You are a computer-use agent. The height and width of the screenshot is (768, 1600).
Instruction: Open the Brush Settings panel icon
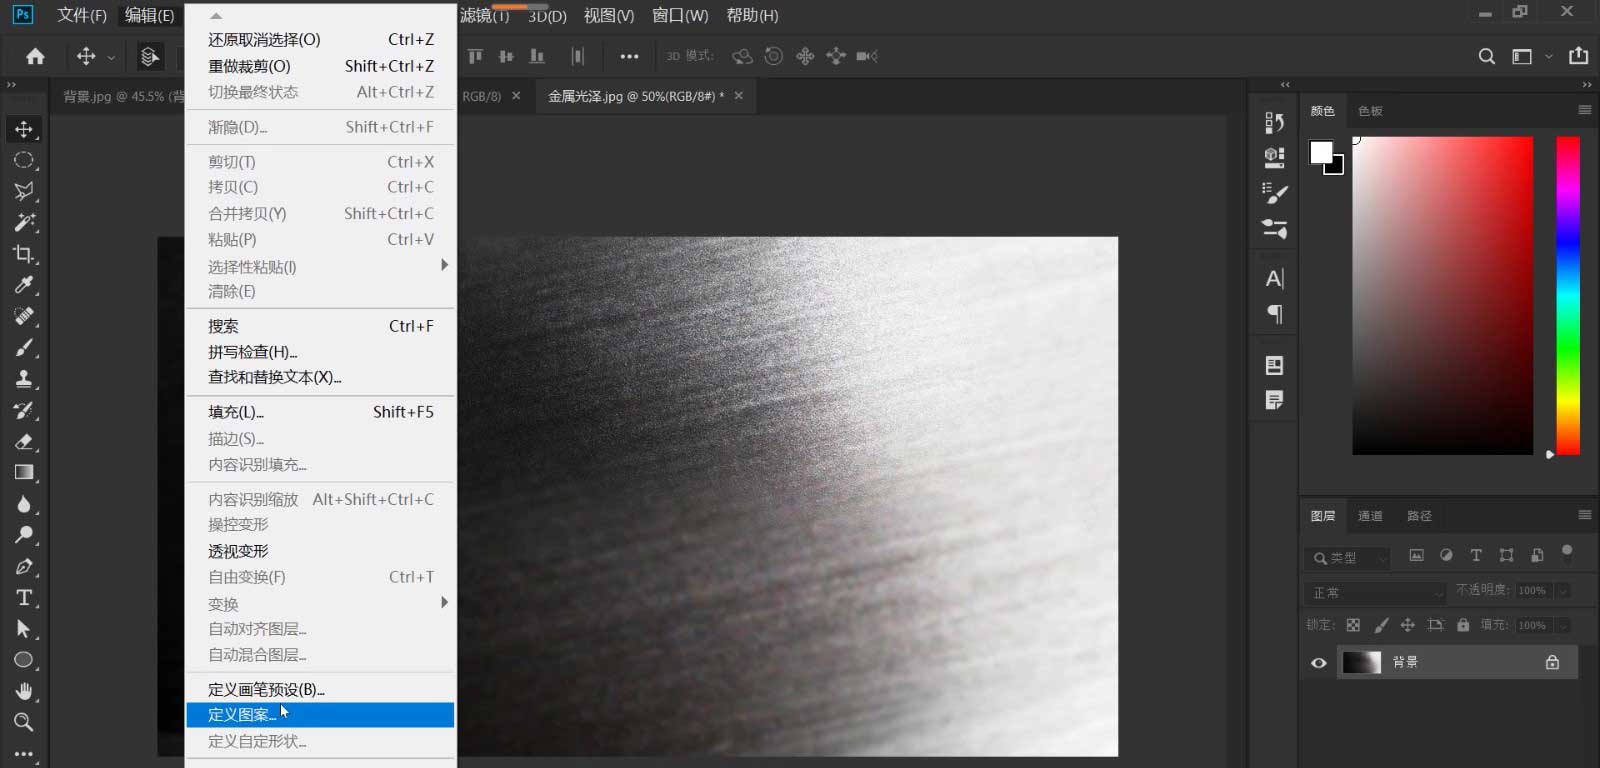[1274, 193]
